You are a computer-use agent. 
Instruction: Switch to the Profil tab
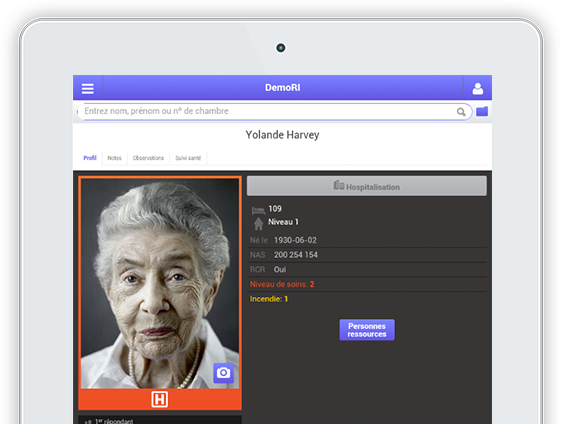pos(90,158)
